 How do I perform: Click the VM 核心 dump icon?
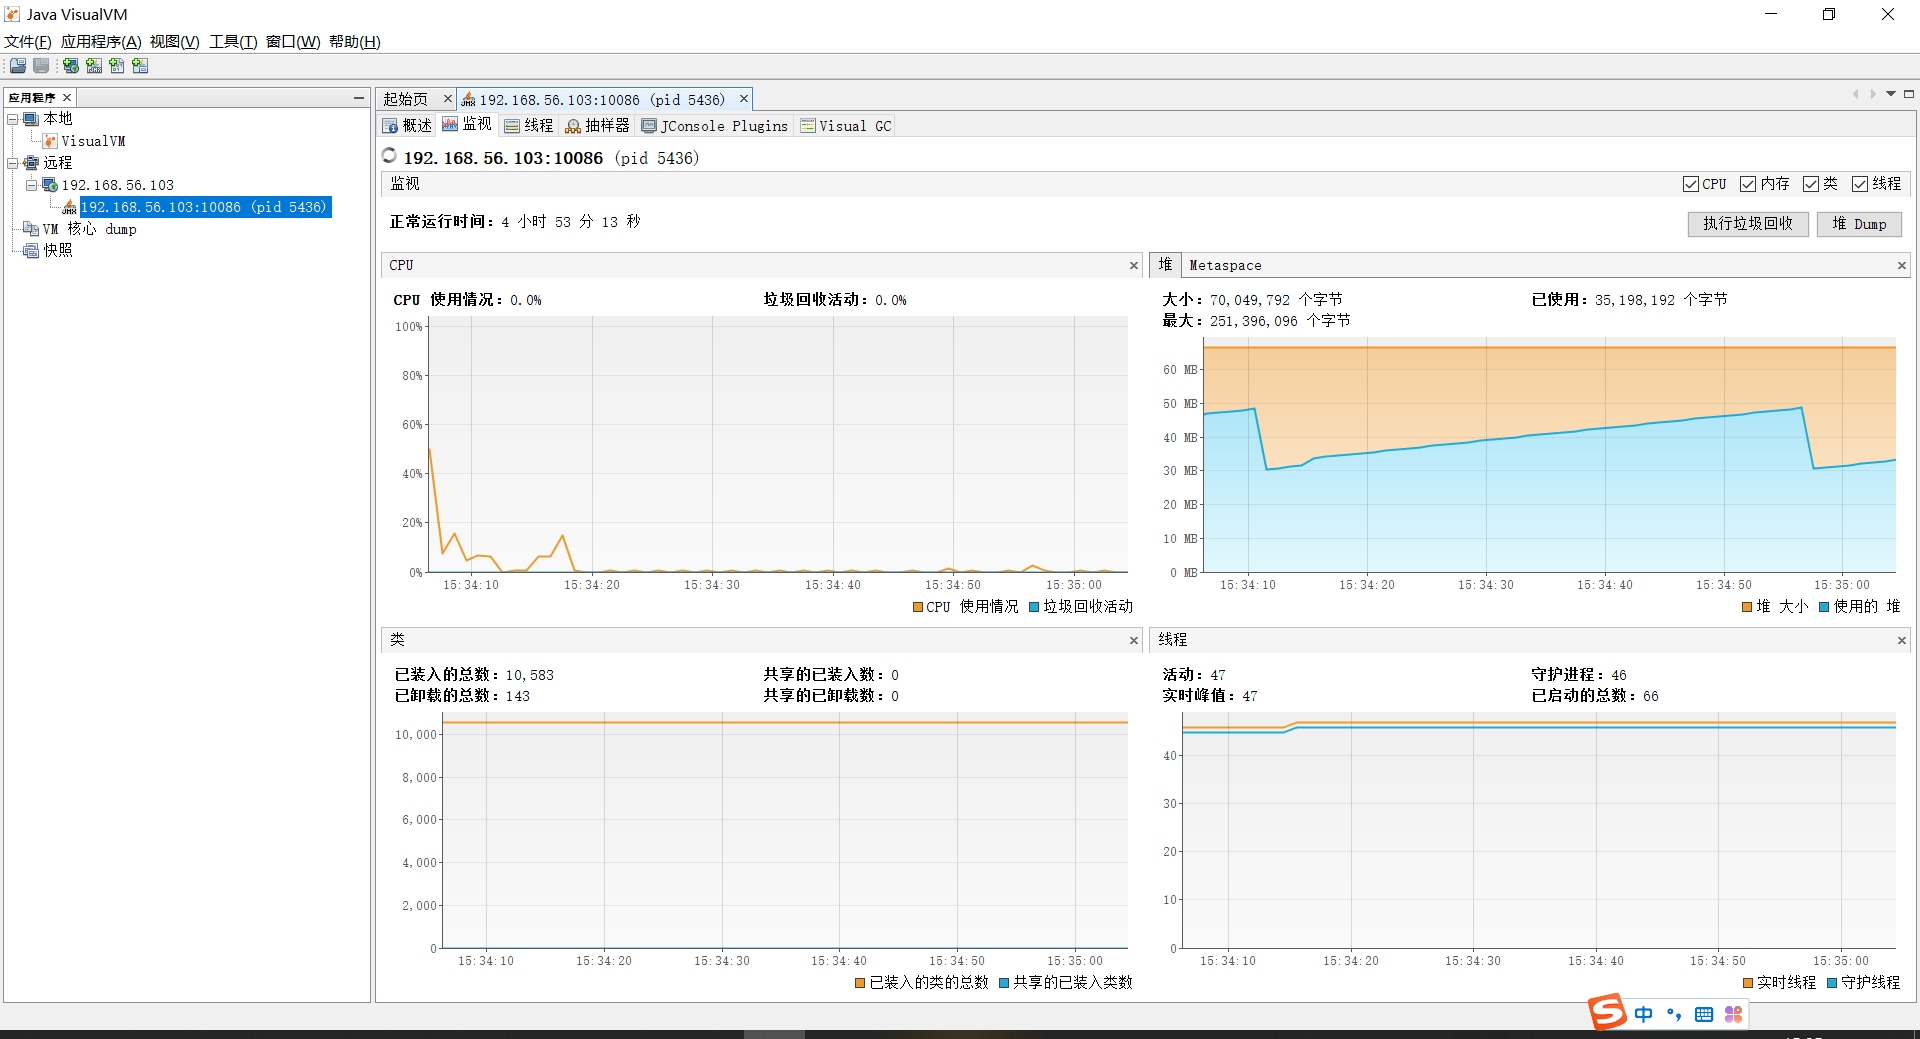tap(31, 229)
